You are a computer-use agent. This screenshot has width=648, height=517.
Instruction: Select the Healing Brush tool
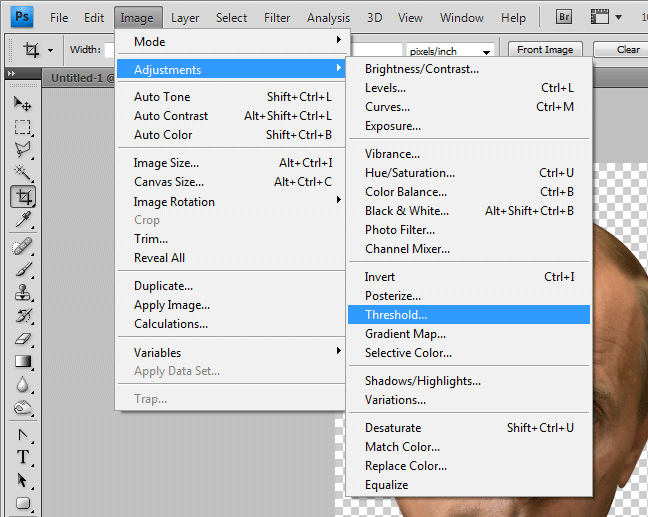(x=23, y=247)
